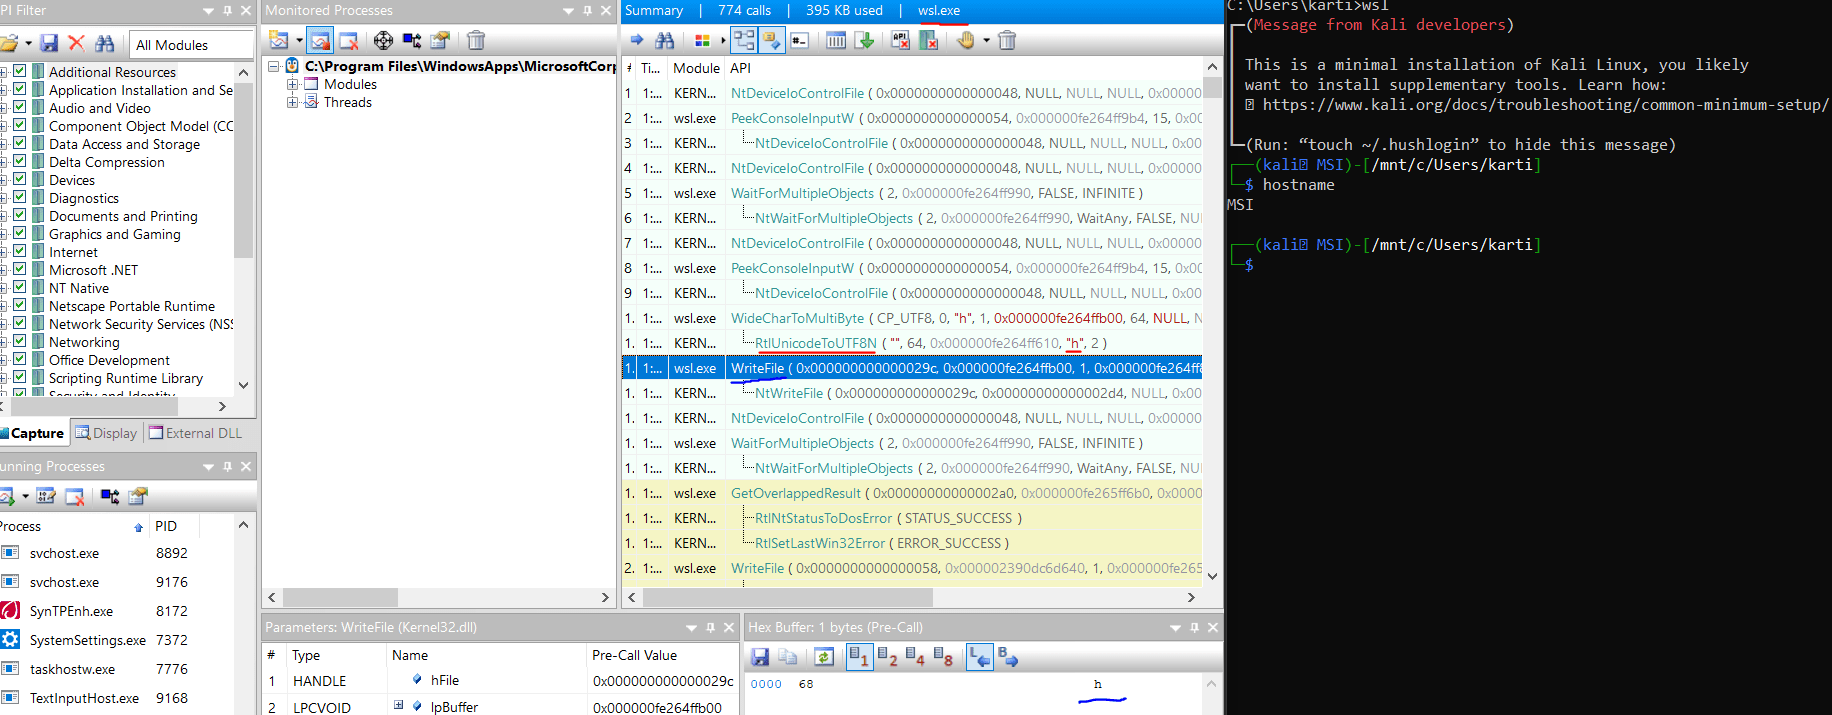Expand the Modules tree node
The image size is (1832, 715).
tap(293, 84)
